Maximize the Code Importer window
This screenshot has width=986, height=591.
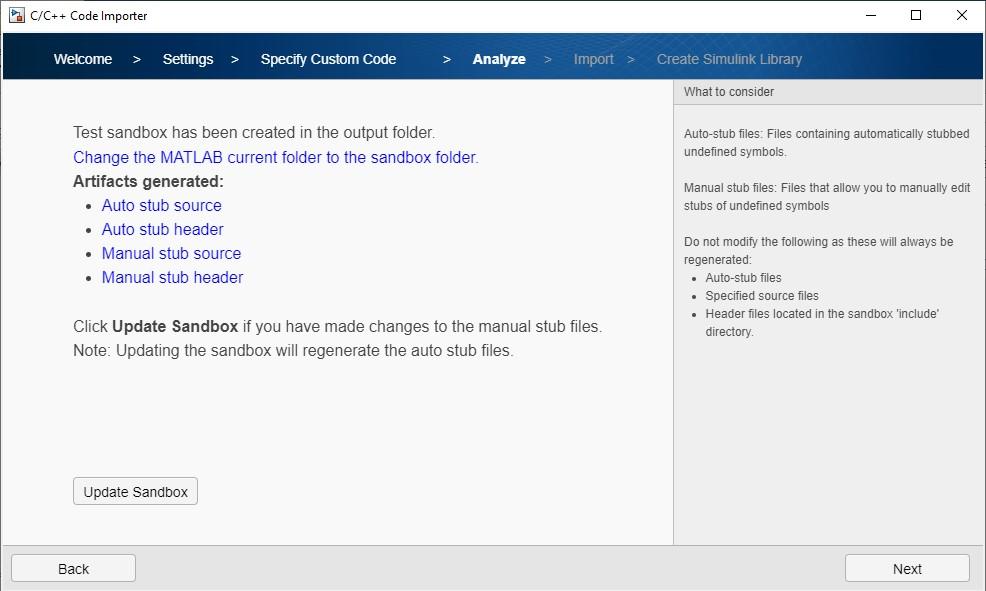click(x=916, y=16)
